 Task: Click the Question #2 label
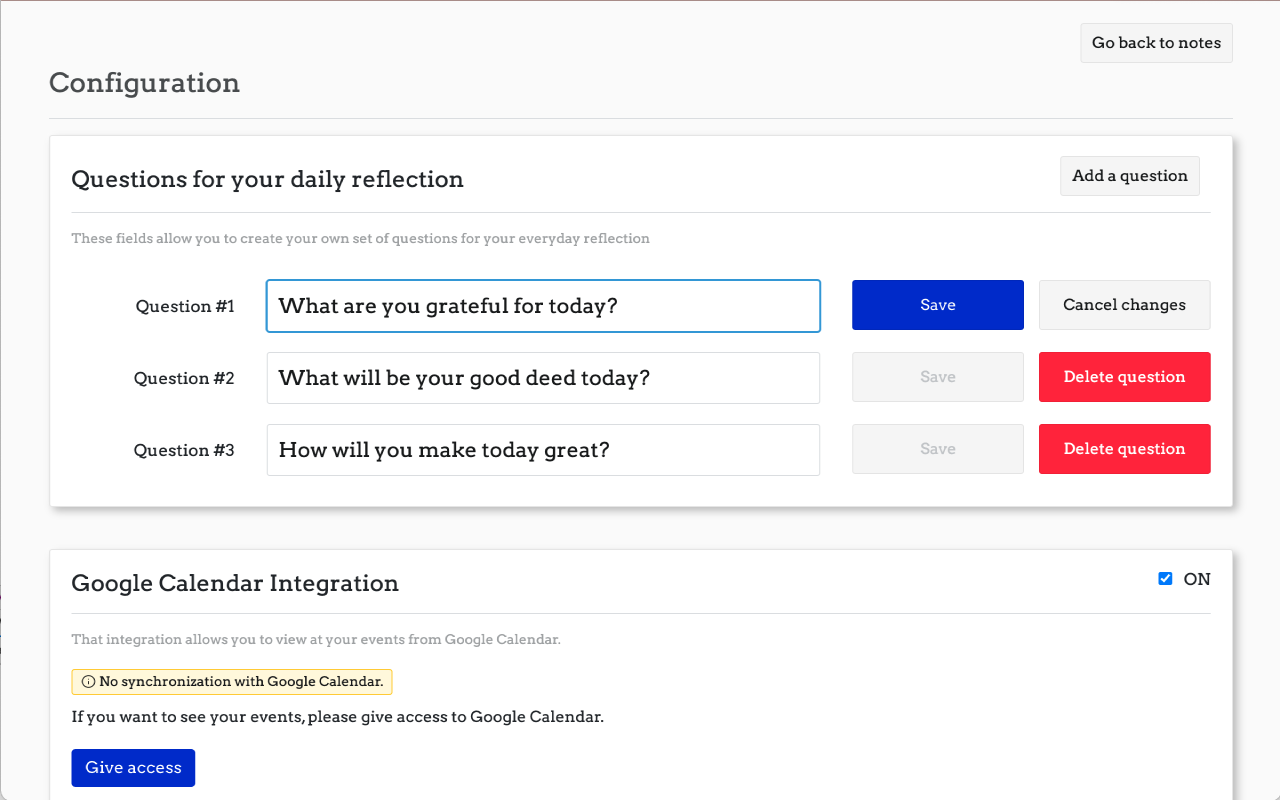pyautogui.click(x=184, y=378)
